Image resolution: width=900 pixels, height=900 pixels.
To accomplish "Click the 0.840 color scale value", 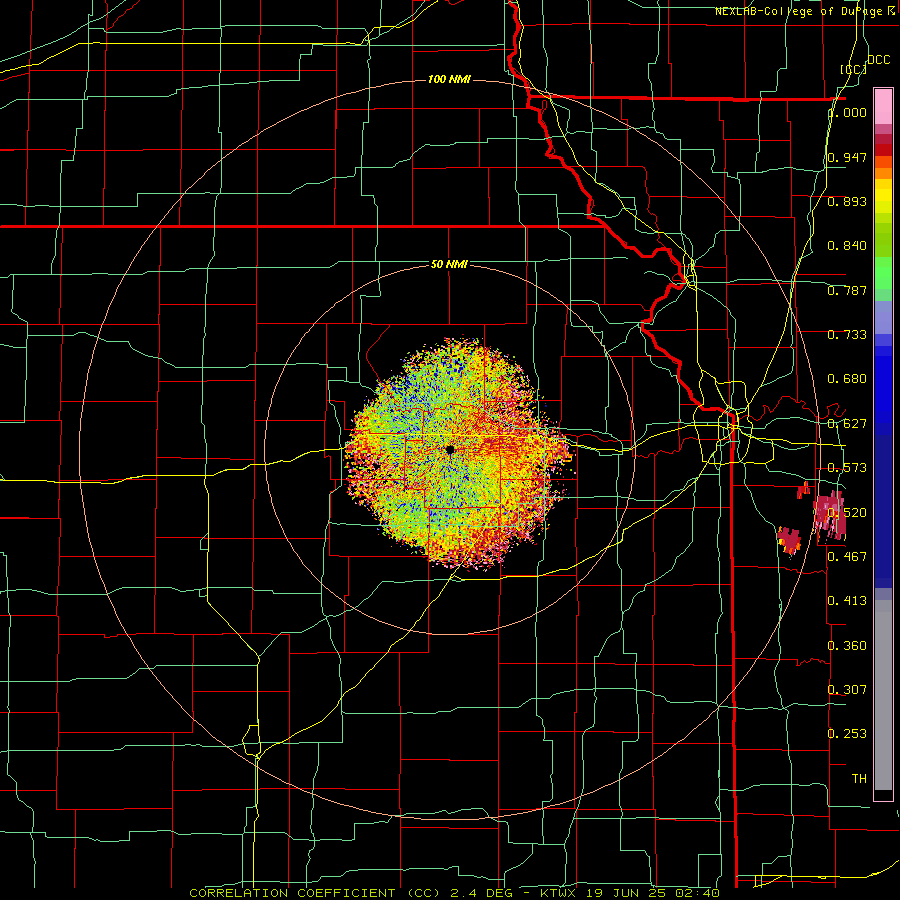I will (x=847, y=246).
